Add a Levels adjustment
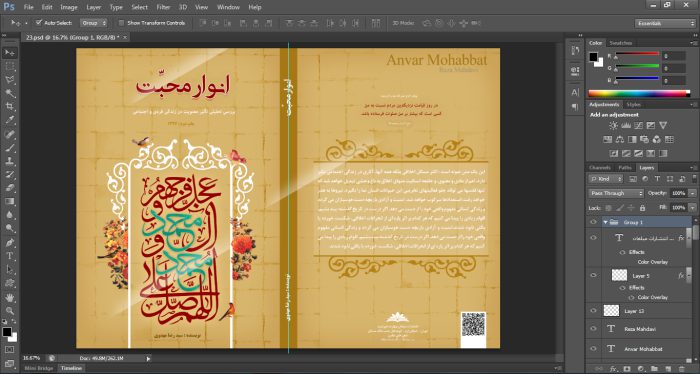This screenshot has height=374, width=700. pos(626,126)
